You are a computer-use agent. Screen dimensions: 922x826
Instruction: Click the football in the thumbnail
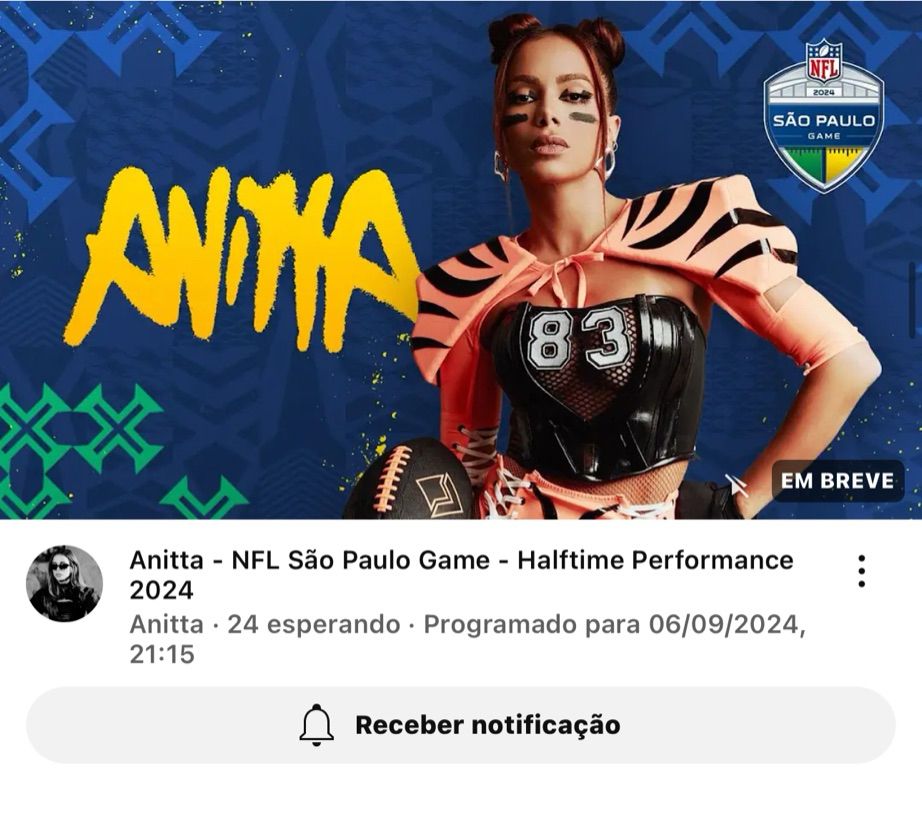410,481
